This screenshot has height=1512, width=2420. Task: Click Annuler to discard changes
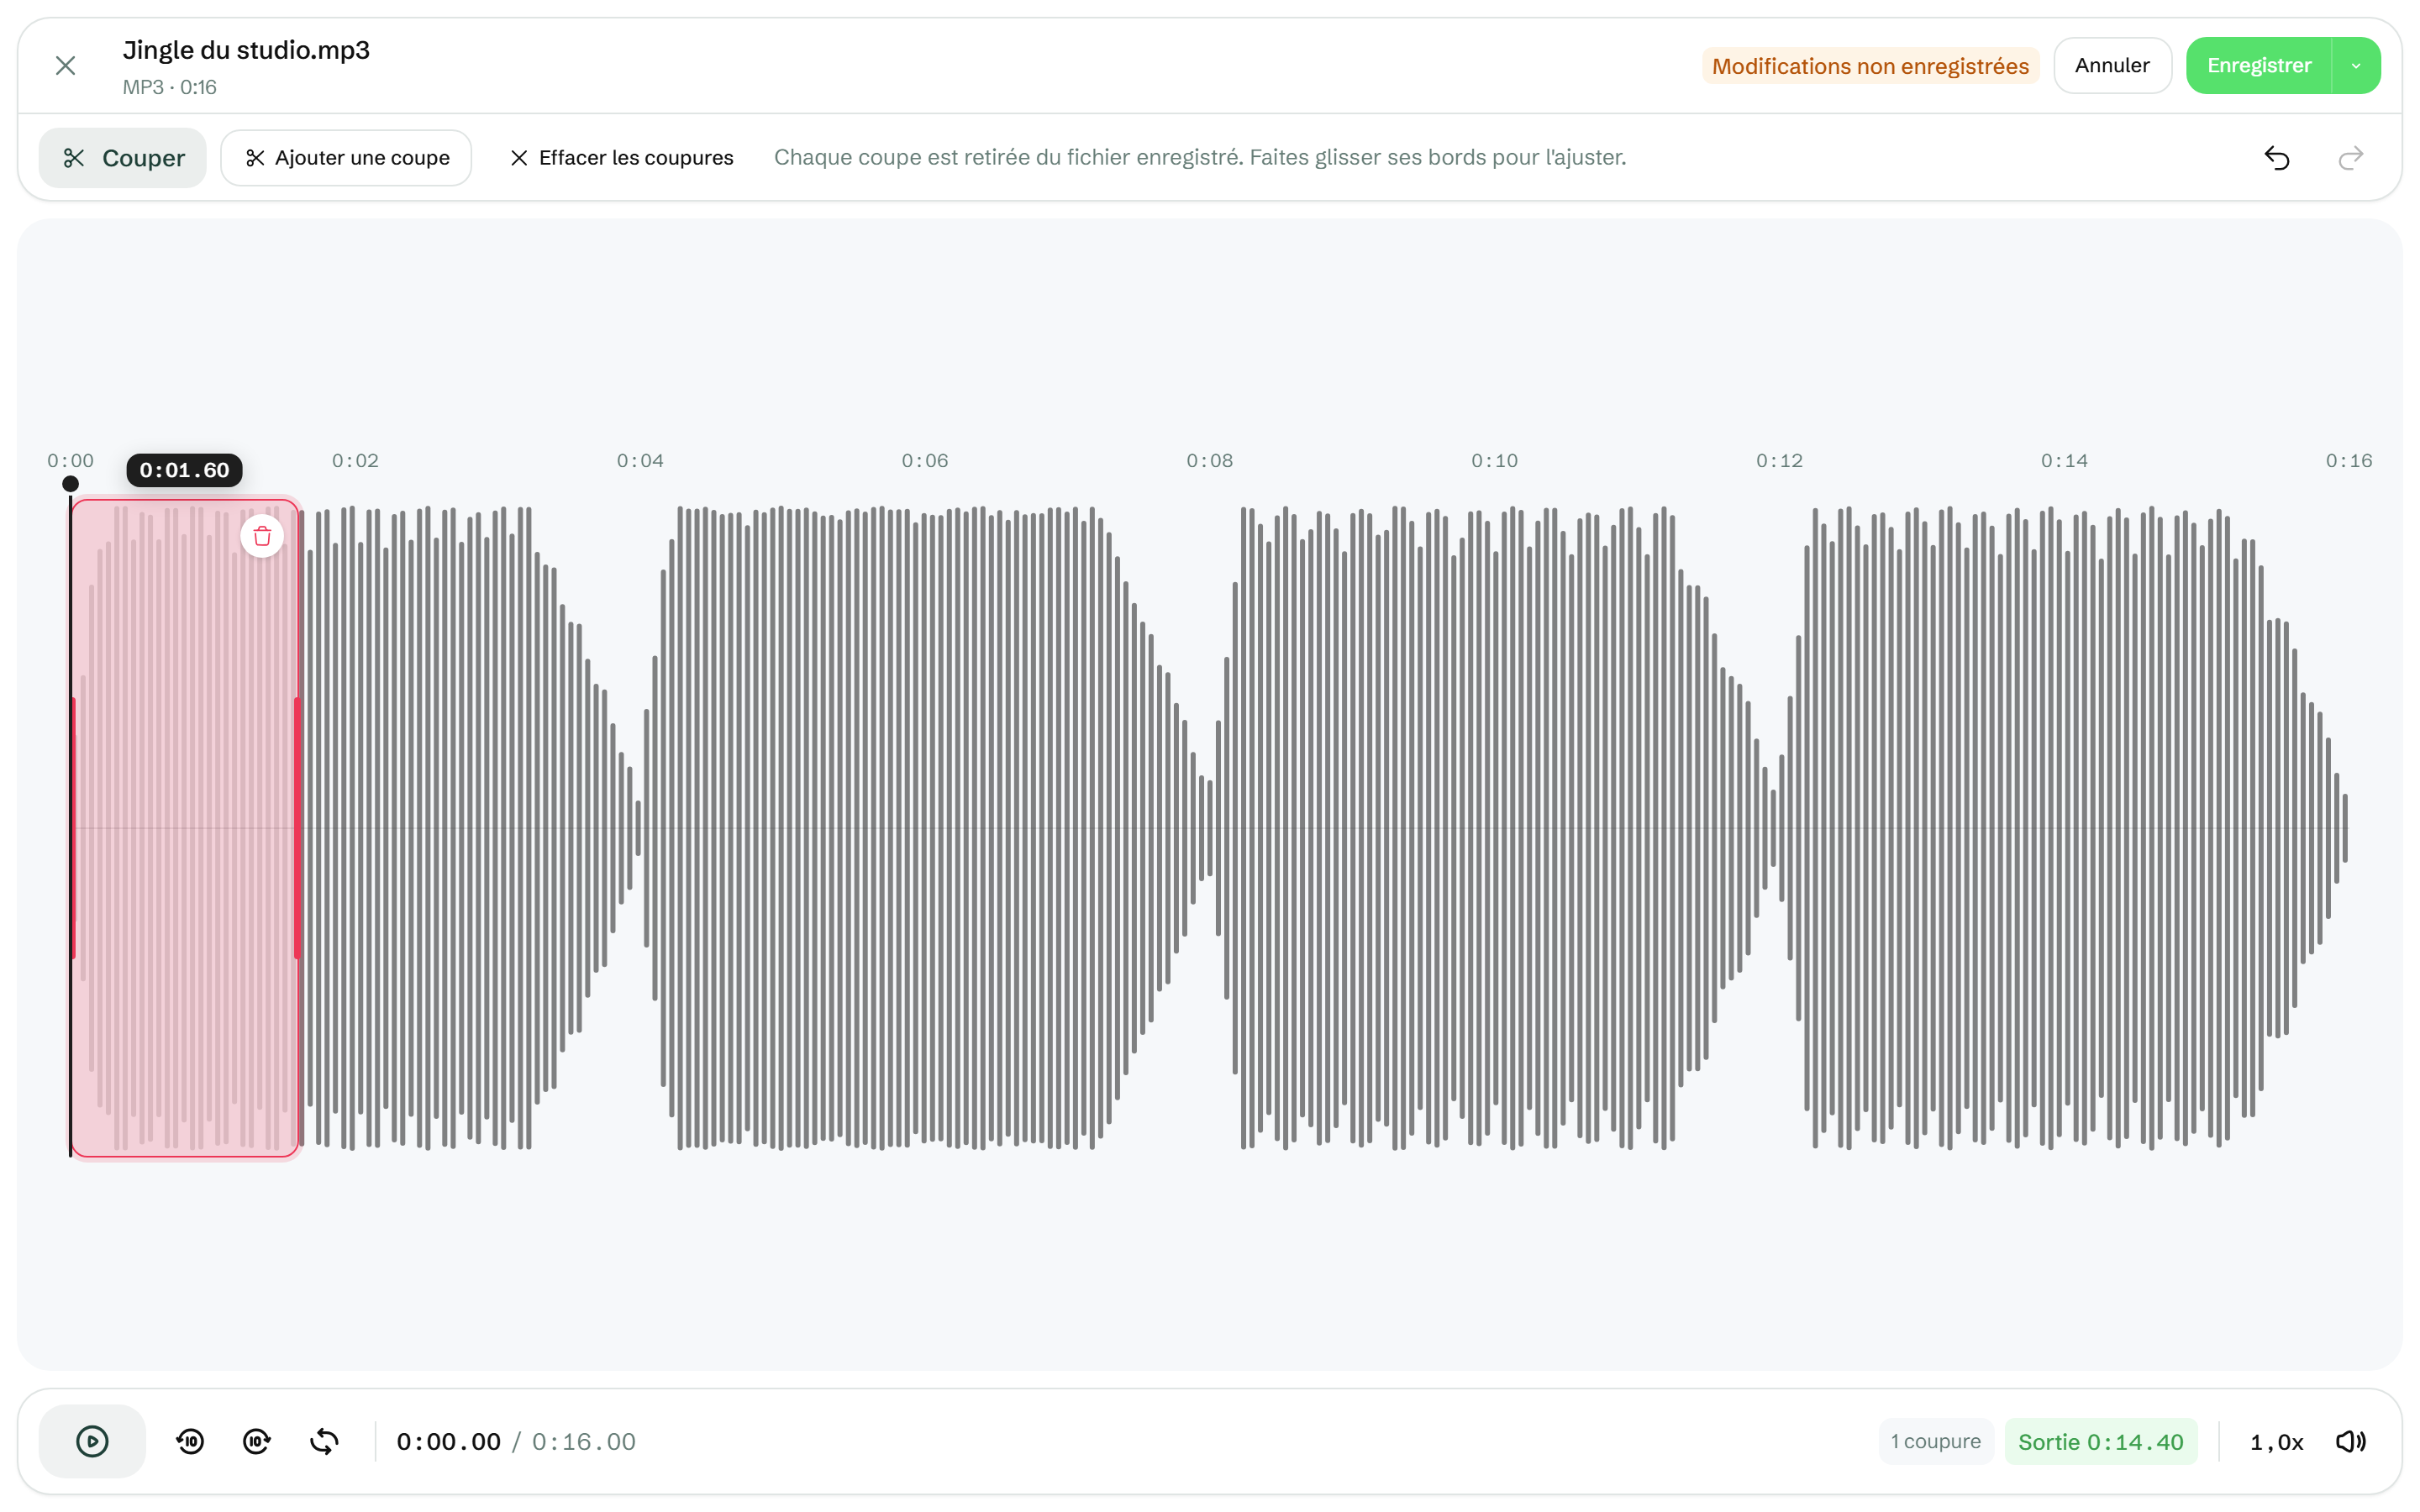point(2112,66)
